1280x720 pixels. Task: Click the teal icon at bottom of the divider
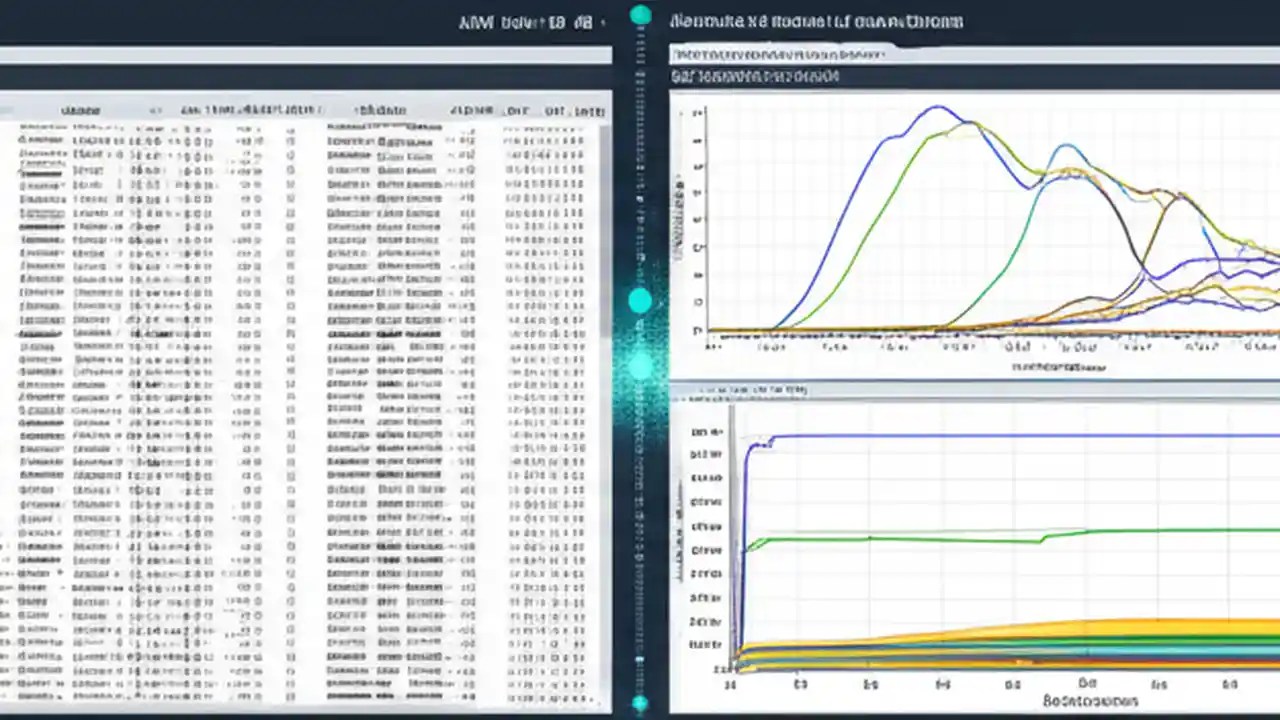point(640,703)
